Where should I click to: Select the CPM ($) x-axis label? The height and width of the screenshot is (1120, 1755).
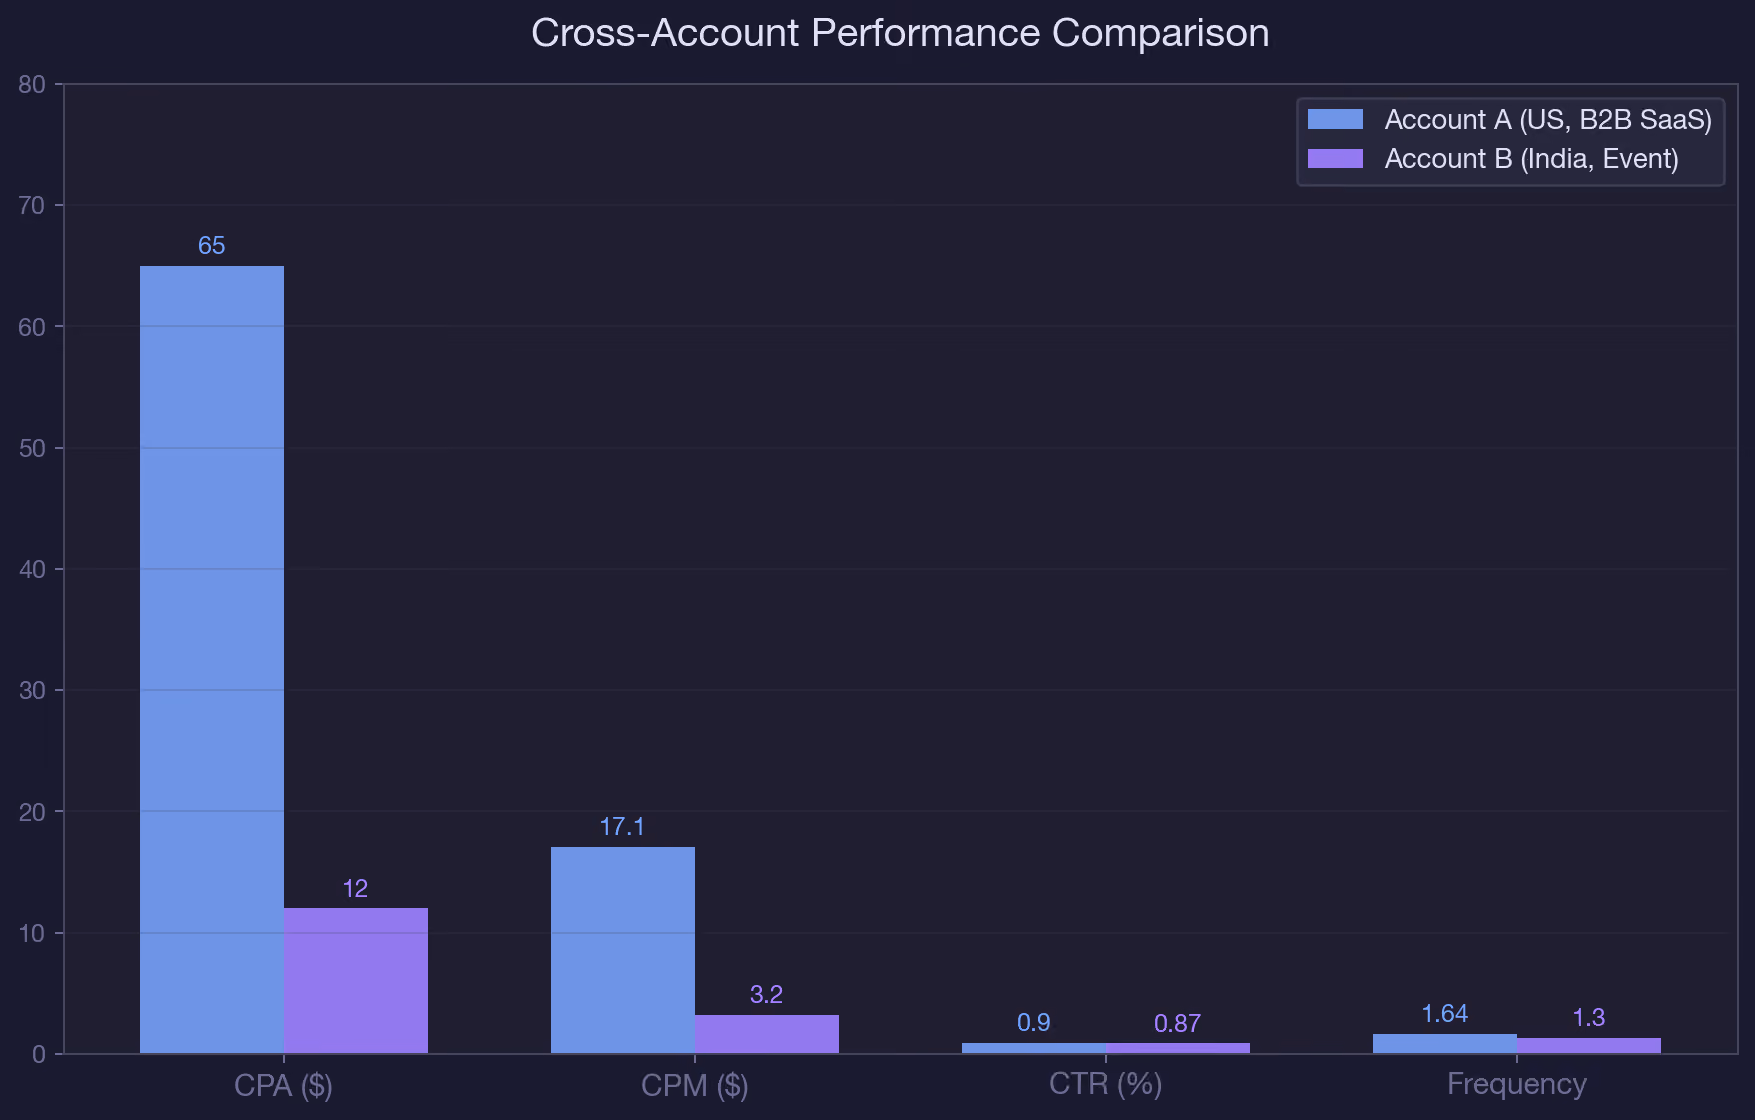click(695, 1085)
